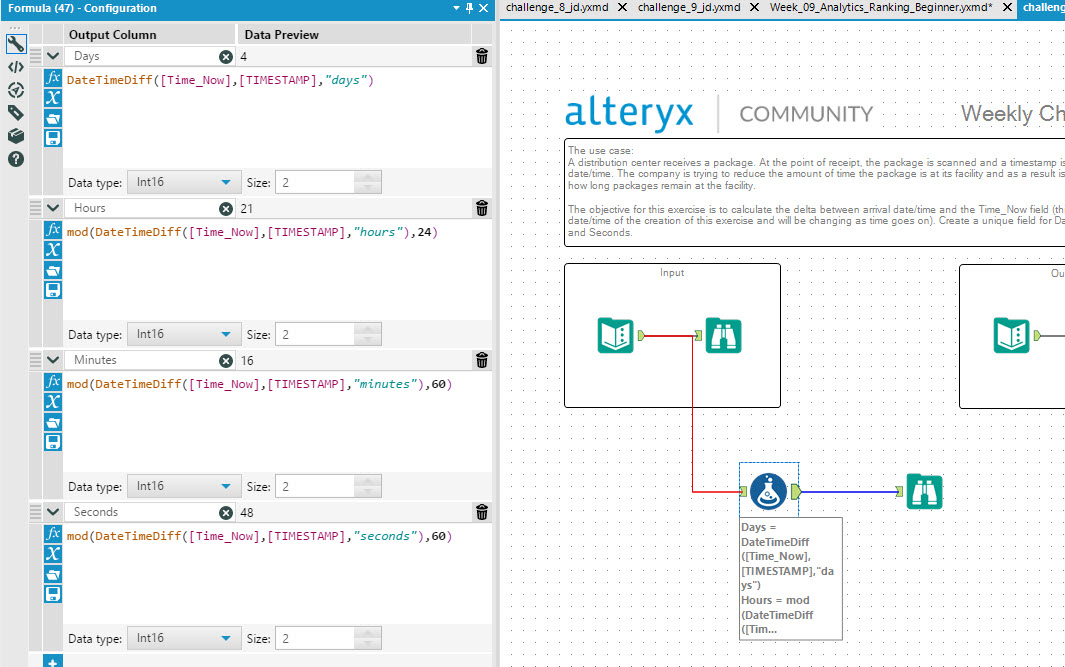Toggle the pin on the Configuration panel

pos(471,9)
